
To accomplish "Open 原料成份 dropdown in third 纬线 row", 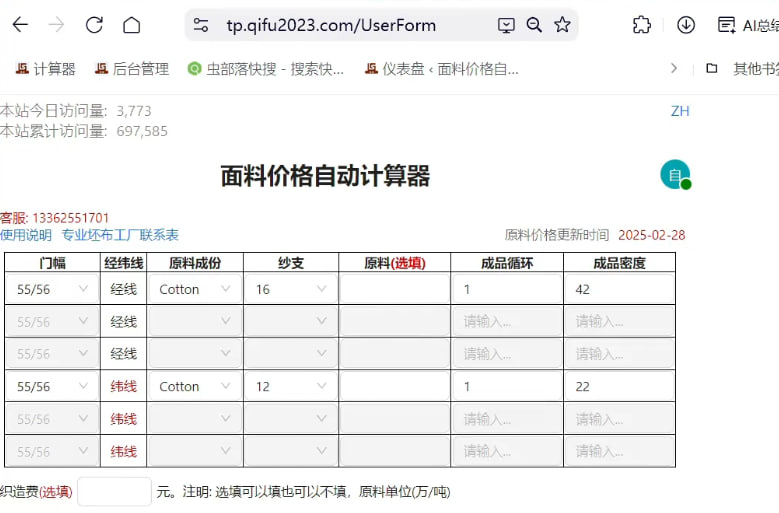I will pos(195,451).
